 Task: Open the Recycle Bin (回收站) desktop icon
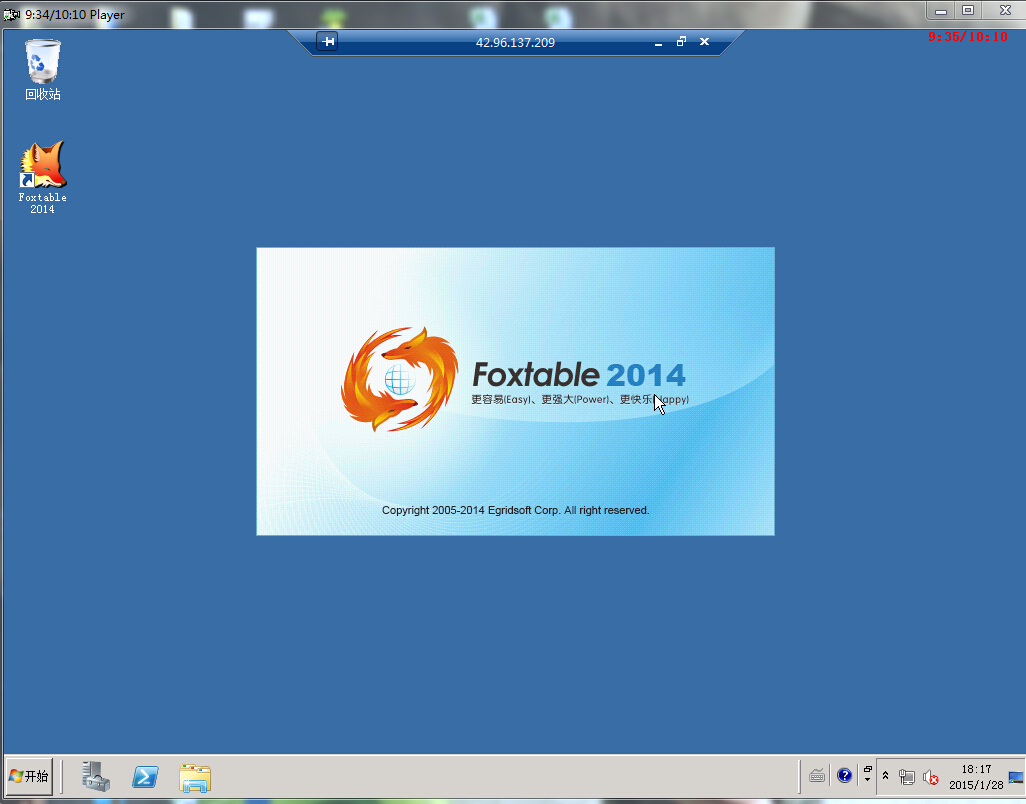[x=43, y=70]
